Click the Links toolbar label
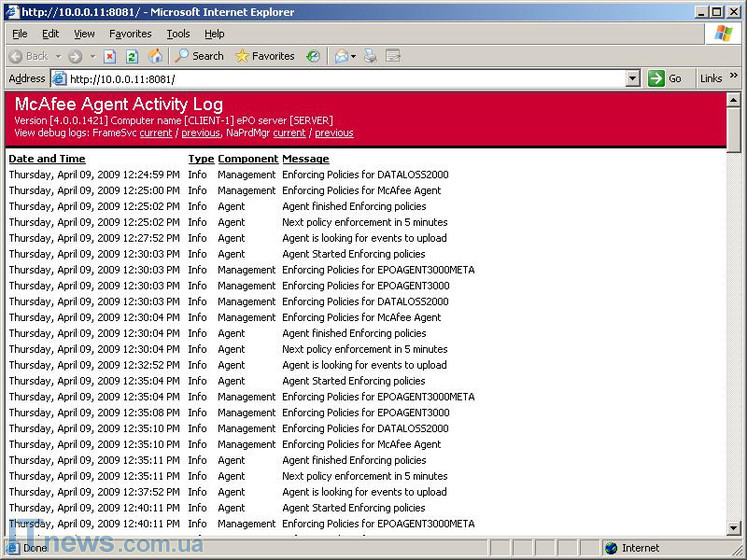The image size is (747, 560). click(711, 79)
